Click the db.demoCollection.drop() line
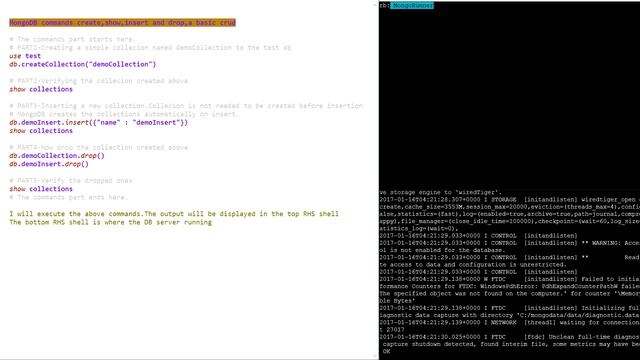The width and height of the screenshot is (640, 360). pos(57,156)
